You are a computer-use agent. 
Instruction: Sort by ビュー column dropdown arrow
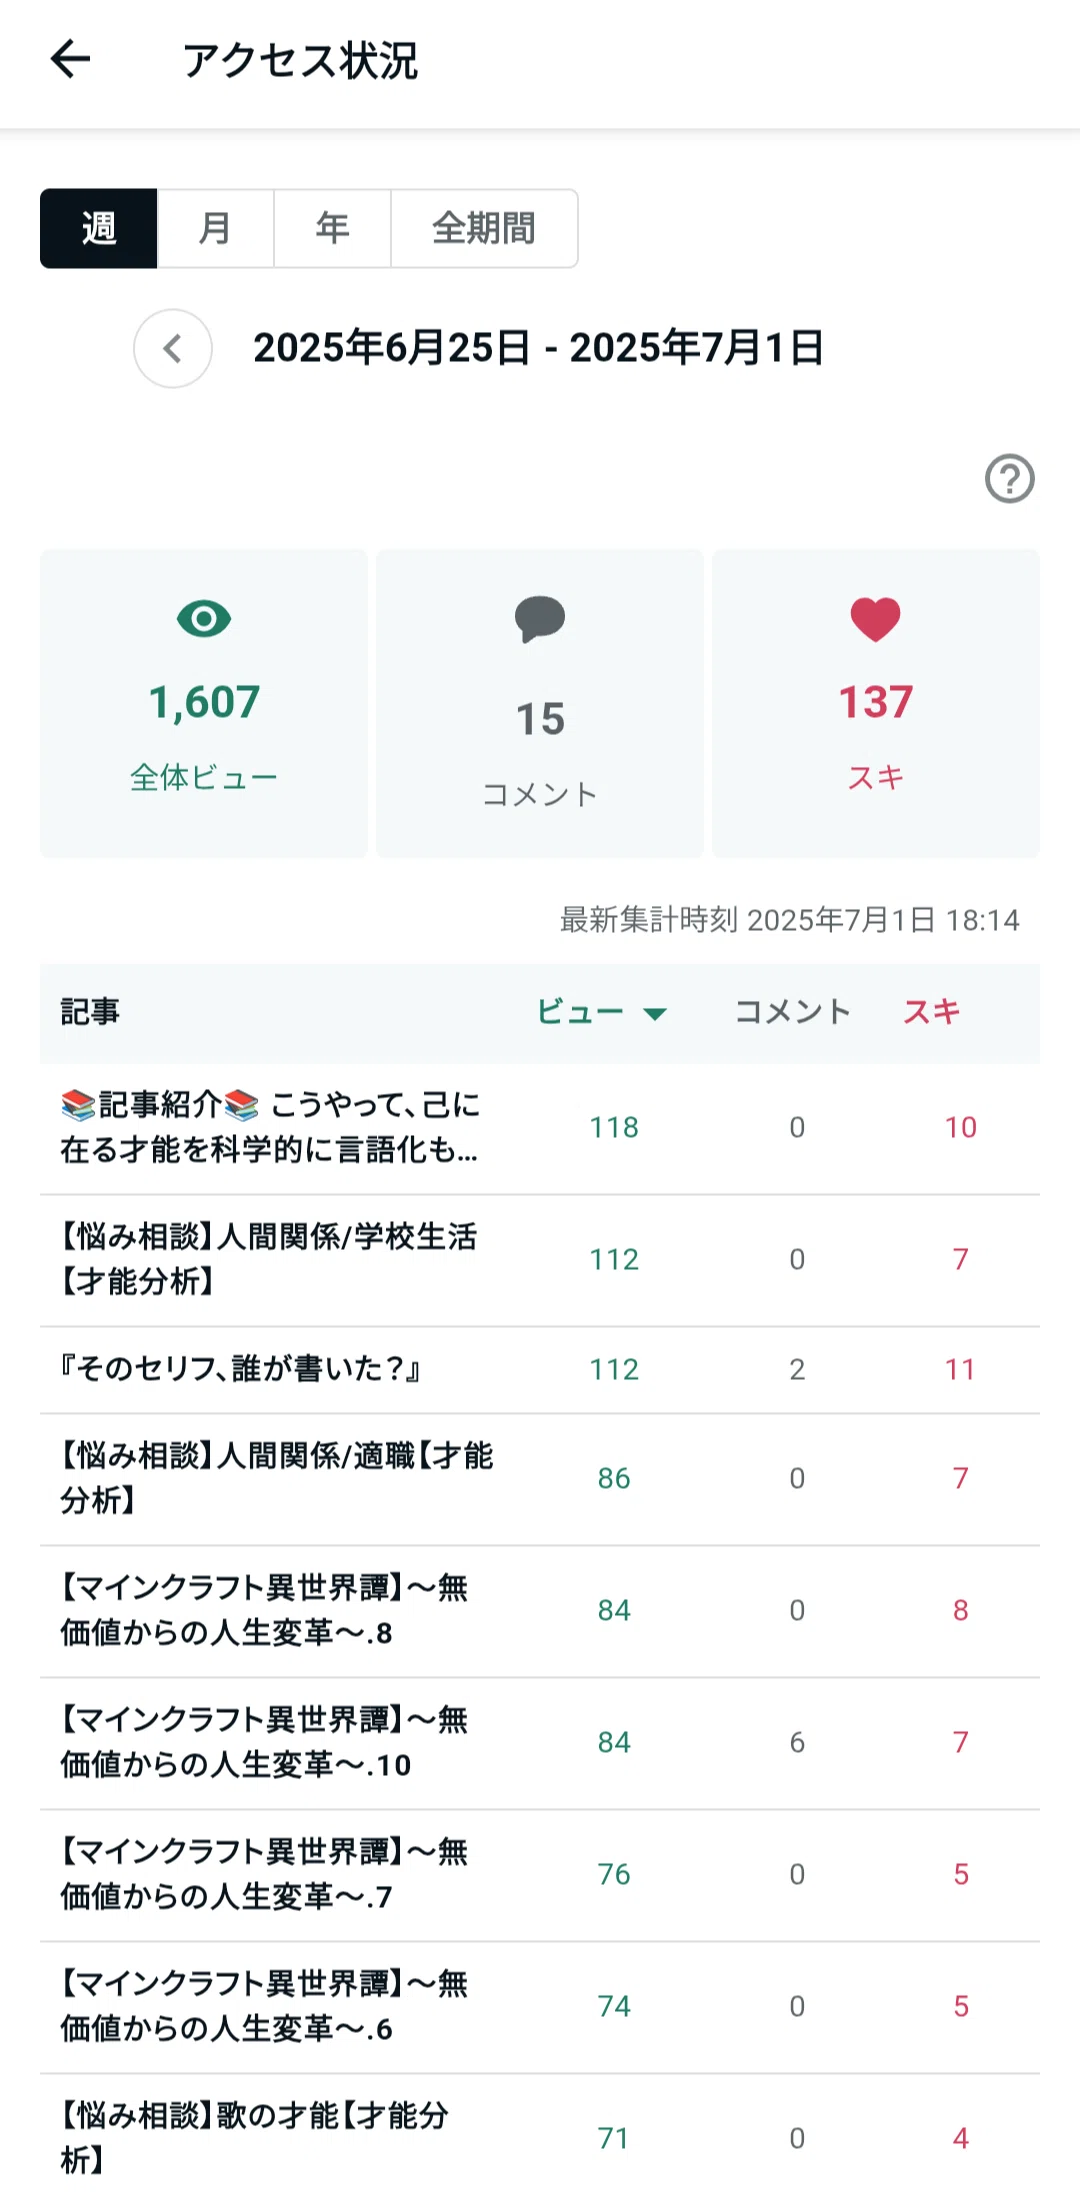click(655, 1014)
